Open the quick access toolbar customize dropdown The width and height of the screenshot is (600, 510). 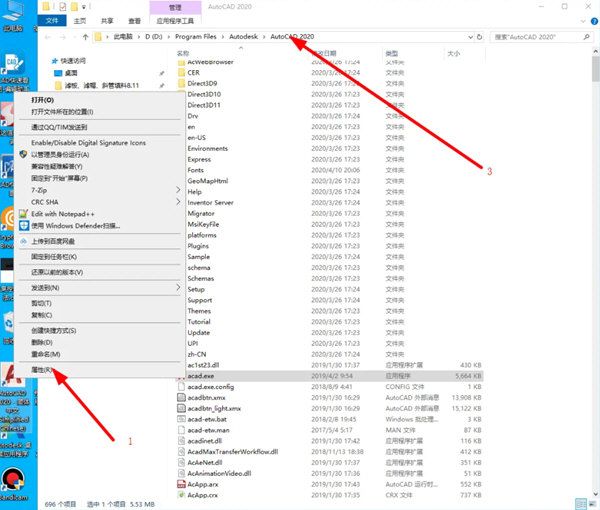click(x=84, y=7)
